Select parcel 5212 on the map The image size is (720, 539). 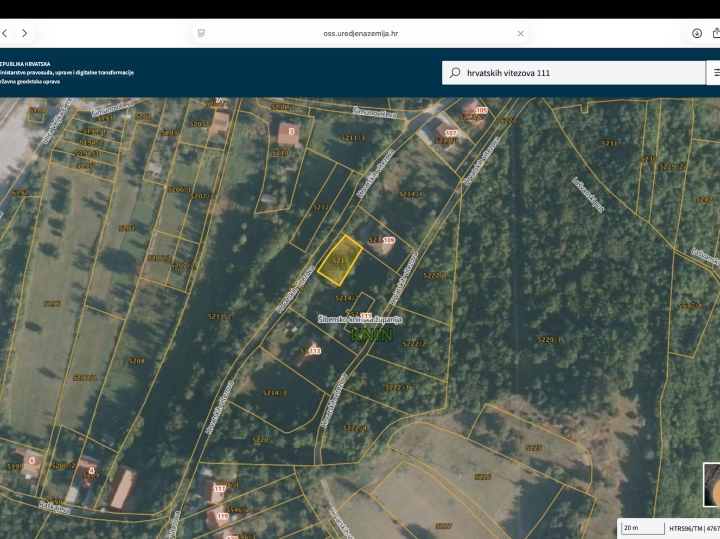(x=320, y=208)
